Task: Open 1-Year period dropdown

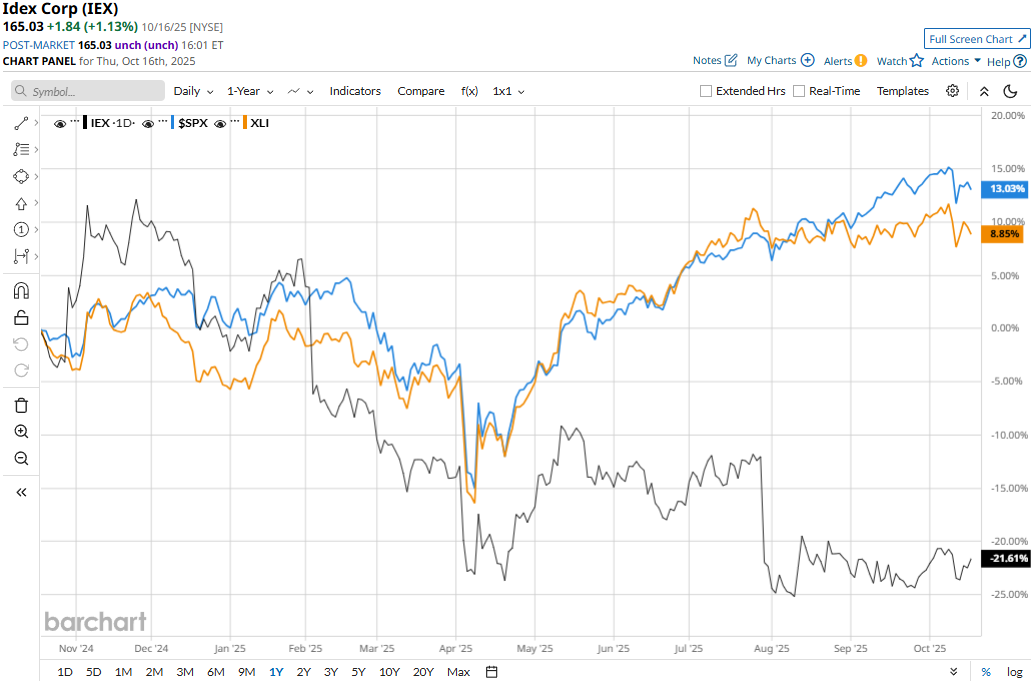Action: 250,91
